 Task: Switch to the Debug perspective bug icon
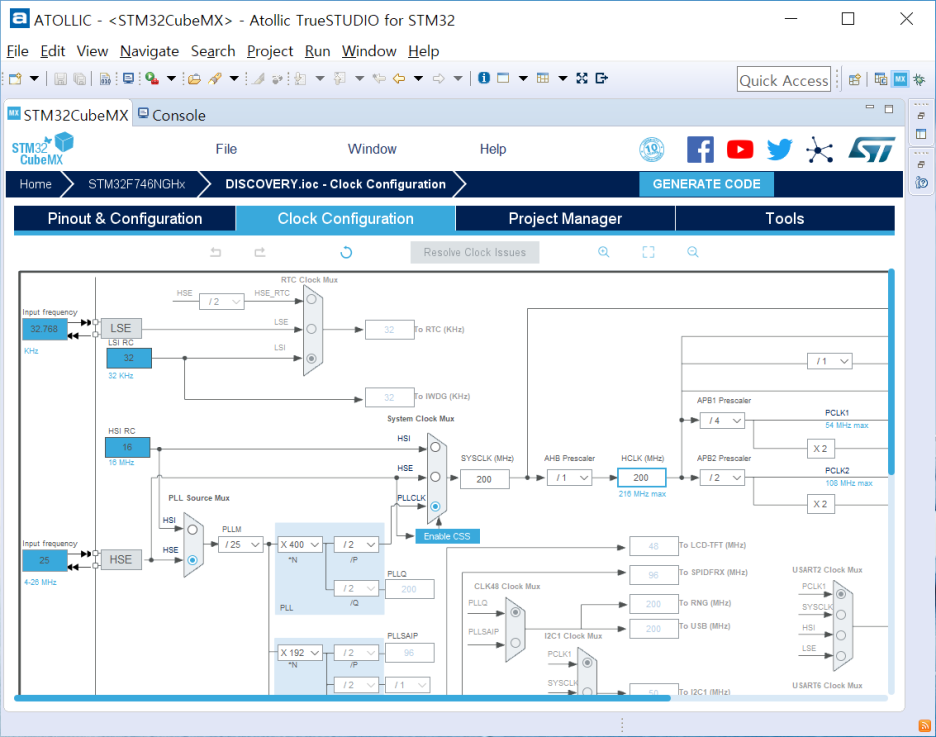pyautogui.click(x=919, y=79)
